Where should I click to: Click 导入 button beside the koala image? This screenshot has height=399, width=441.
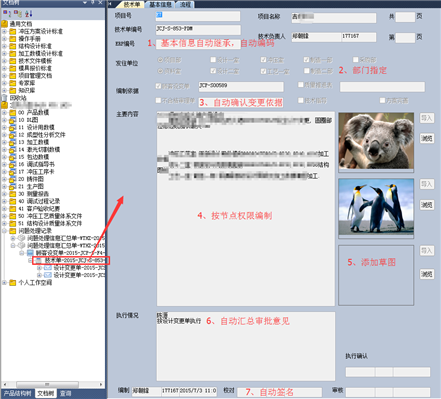[x=427, y=118]
